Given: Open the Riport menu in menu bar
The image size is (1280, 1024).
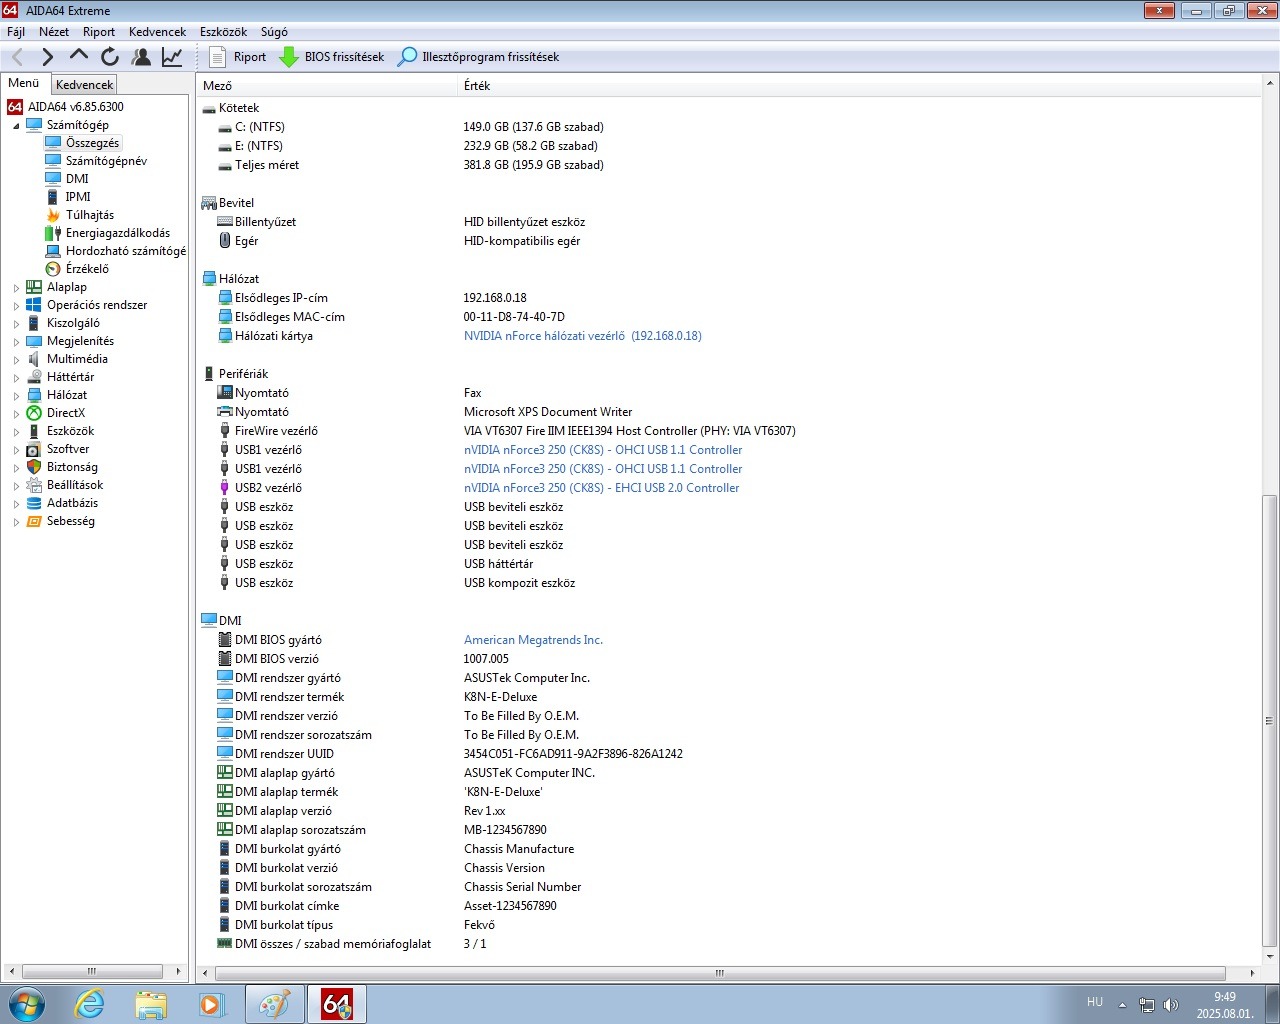Looking at the screenshot, I should (x=99, y=32).
